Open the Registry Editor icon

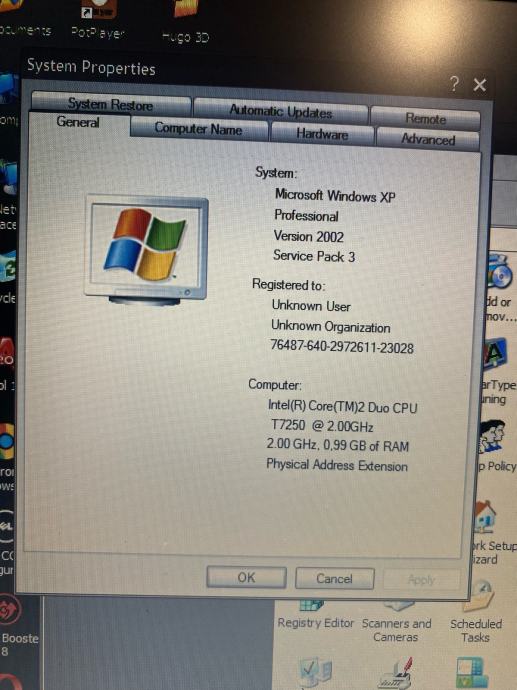pos(315,616)
